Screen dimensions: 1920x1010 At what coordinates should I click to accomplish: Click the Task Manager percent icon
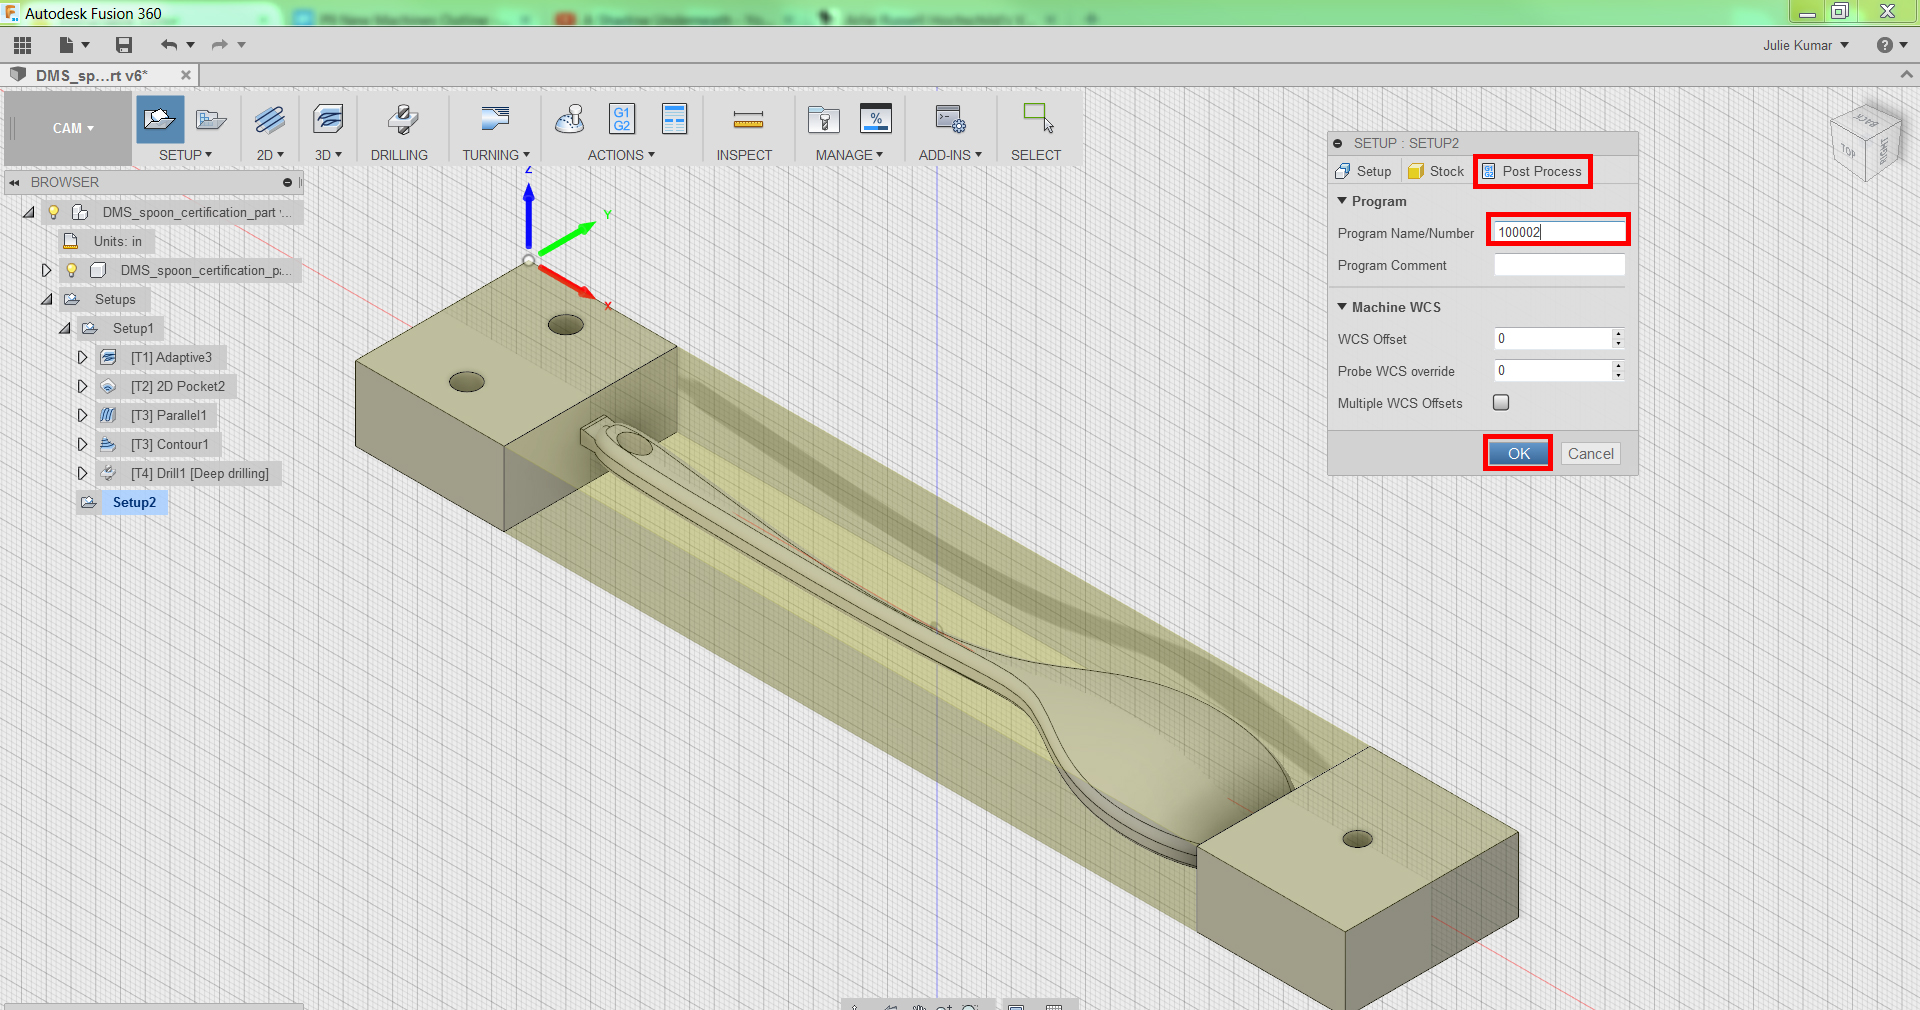(x=876, y=119)
